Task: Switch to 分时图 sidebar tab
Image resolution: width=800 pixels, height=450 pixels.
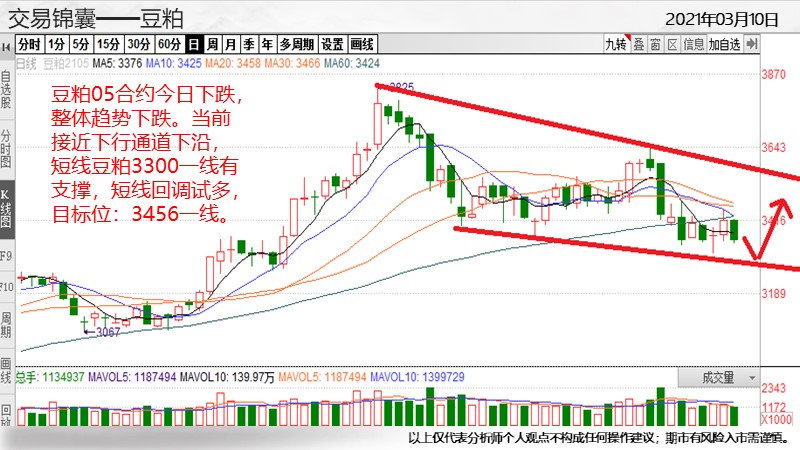Action: 6,146
